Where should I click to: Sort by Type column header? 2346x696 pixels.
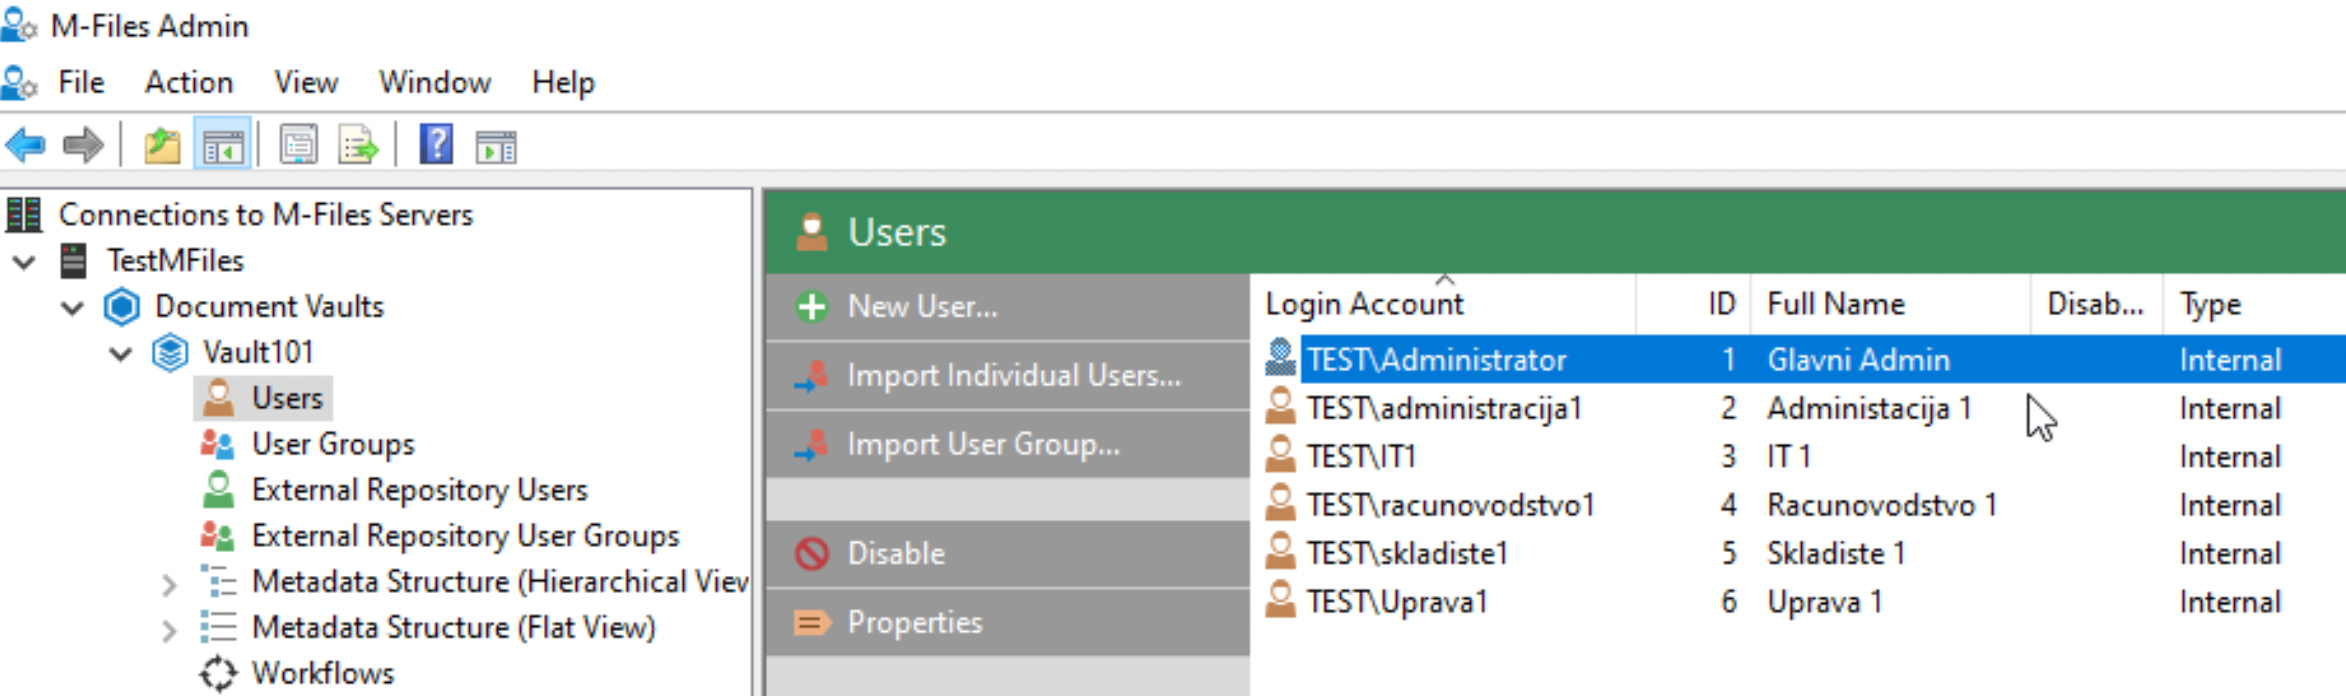[2254, 304]
